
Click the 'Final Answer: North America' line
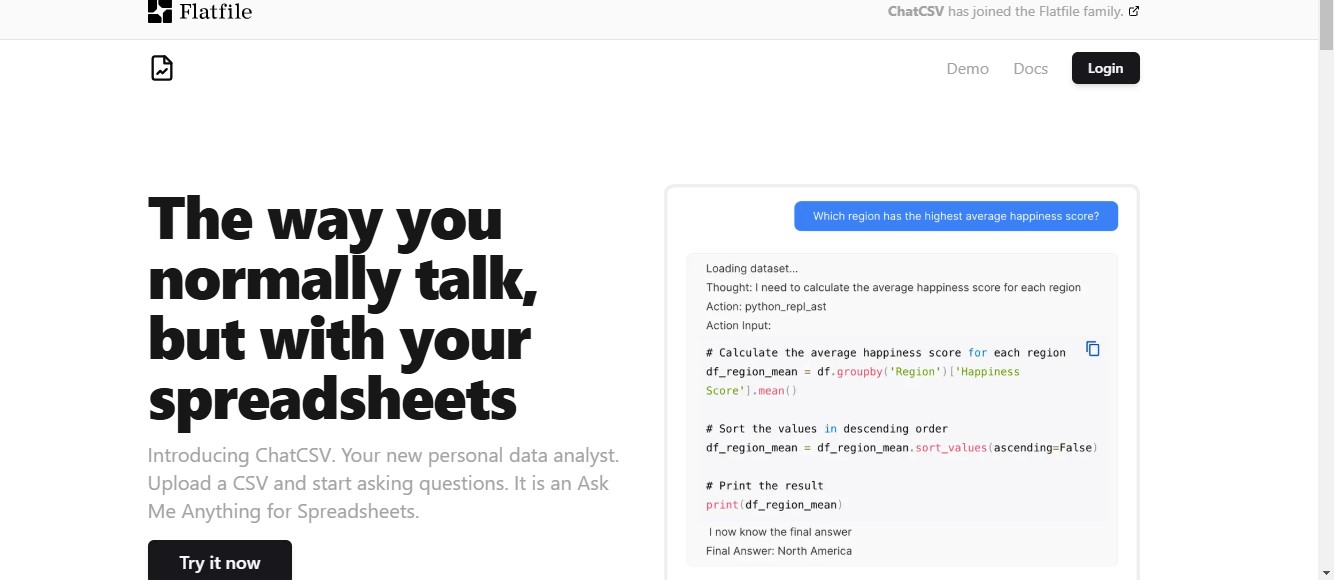tap(779, 551)
